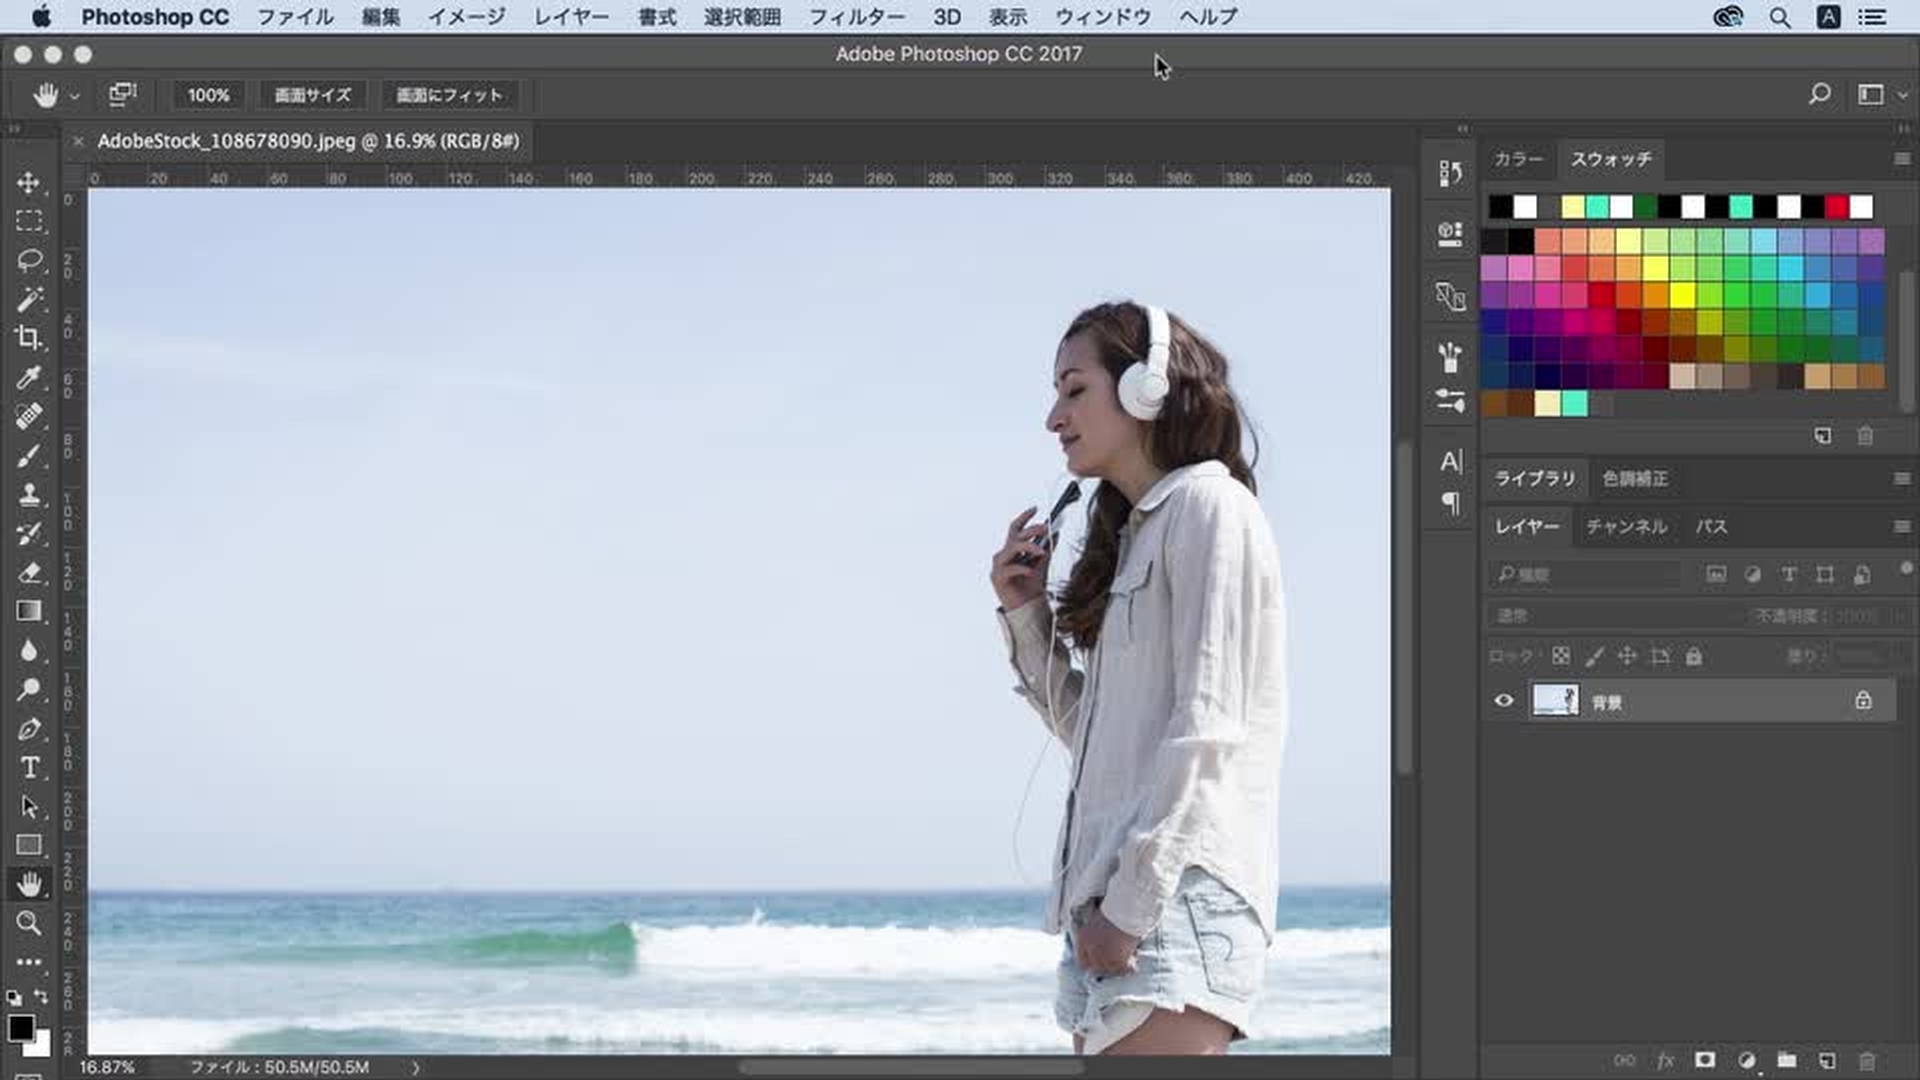Pick the red swatch in top row
Viewport: 1920px width, 1080px height.
coord(1836,207)
